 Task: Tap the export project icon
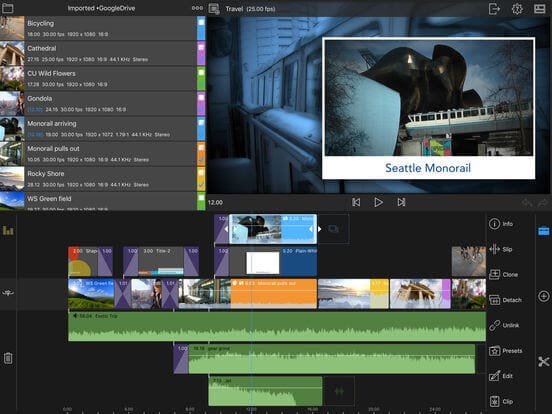coord(494,8)
